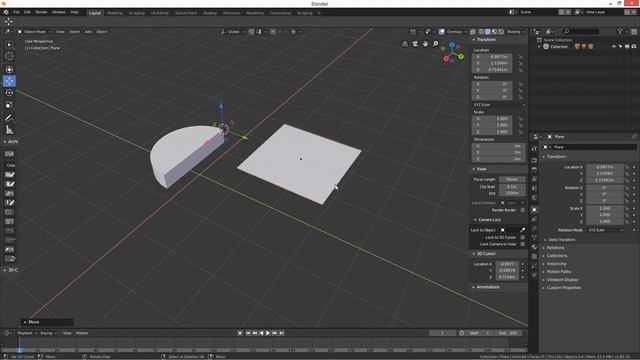
Task: Toggle the Overlays display button
Action: [442, 31]
